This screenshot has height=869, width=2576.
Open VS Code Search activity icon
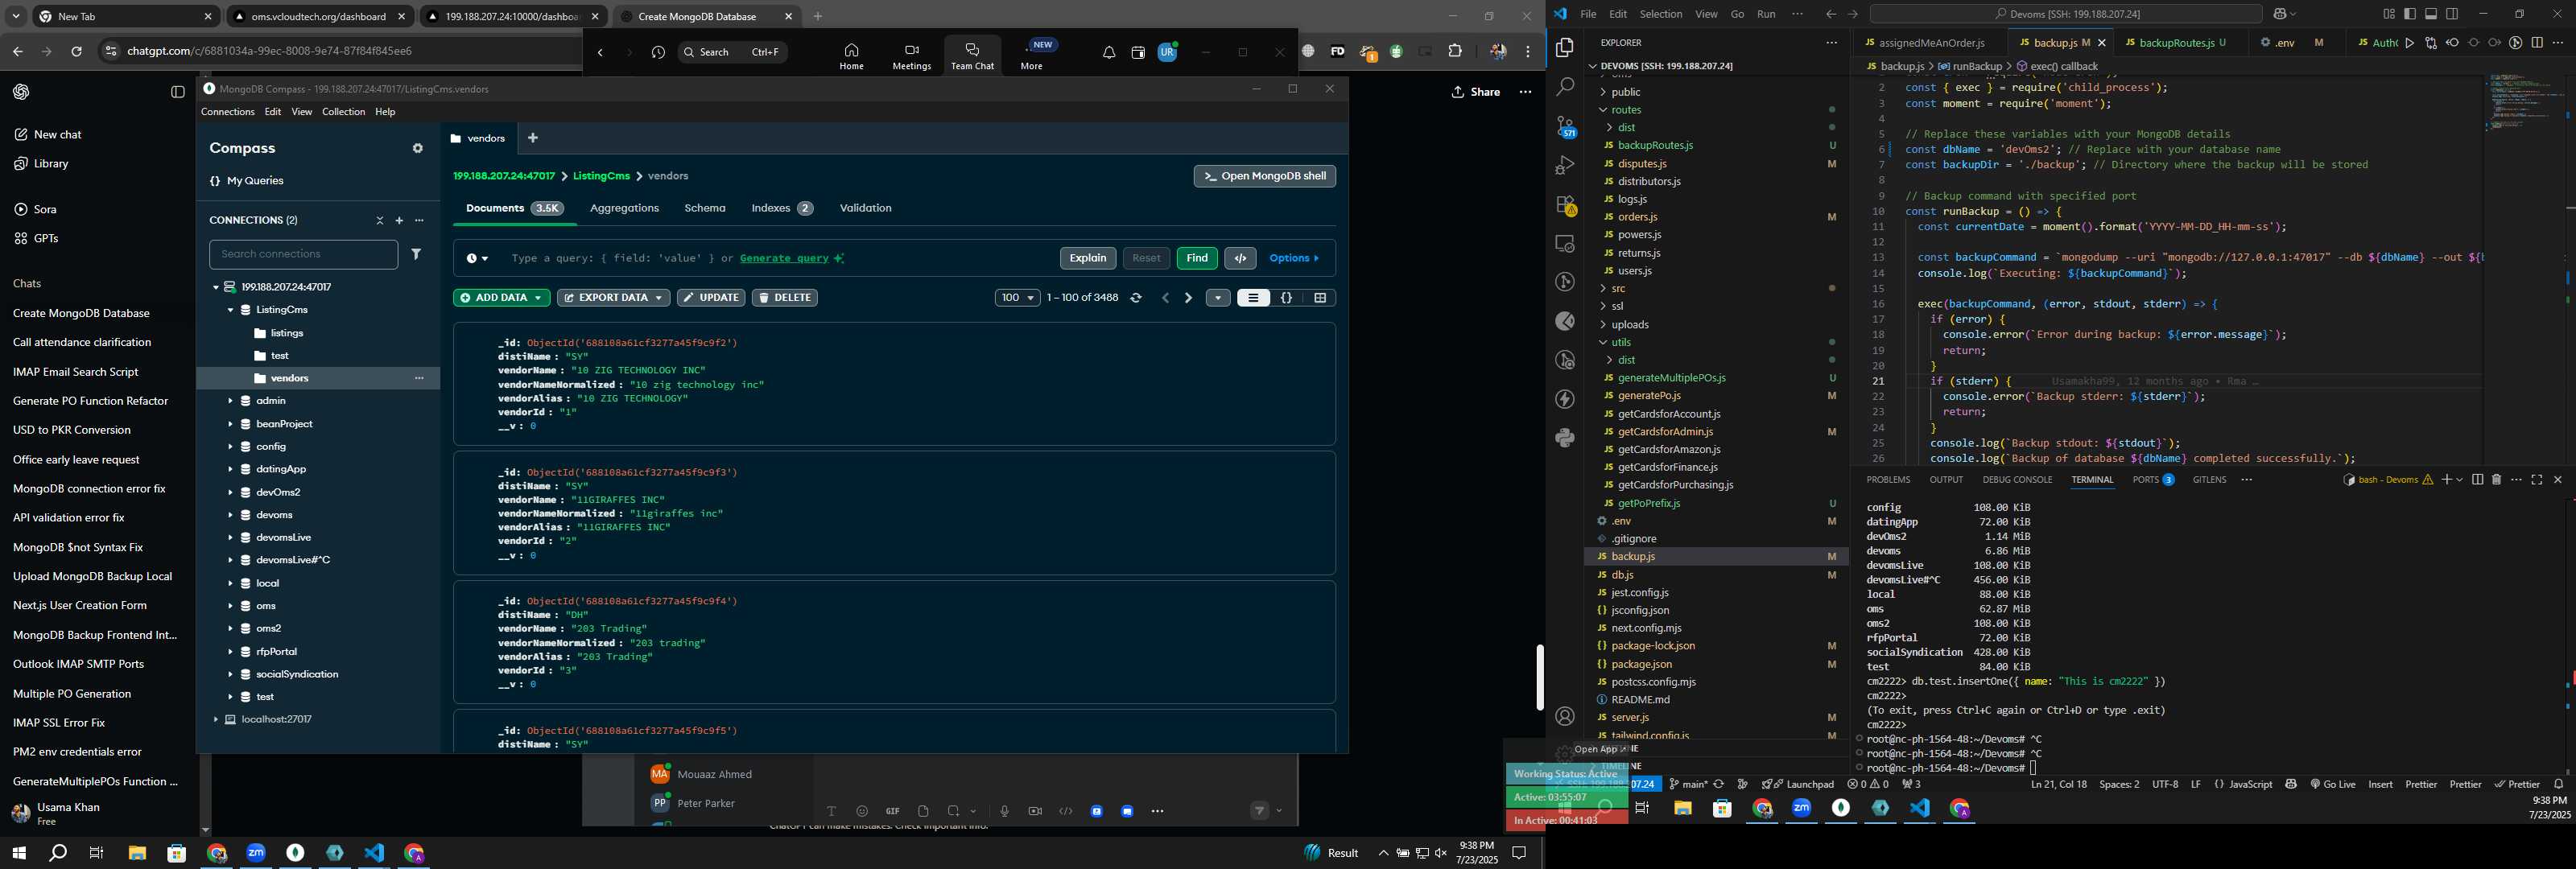1565,87
